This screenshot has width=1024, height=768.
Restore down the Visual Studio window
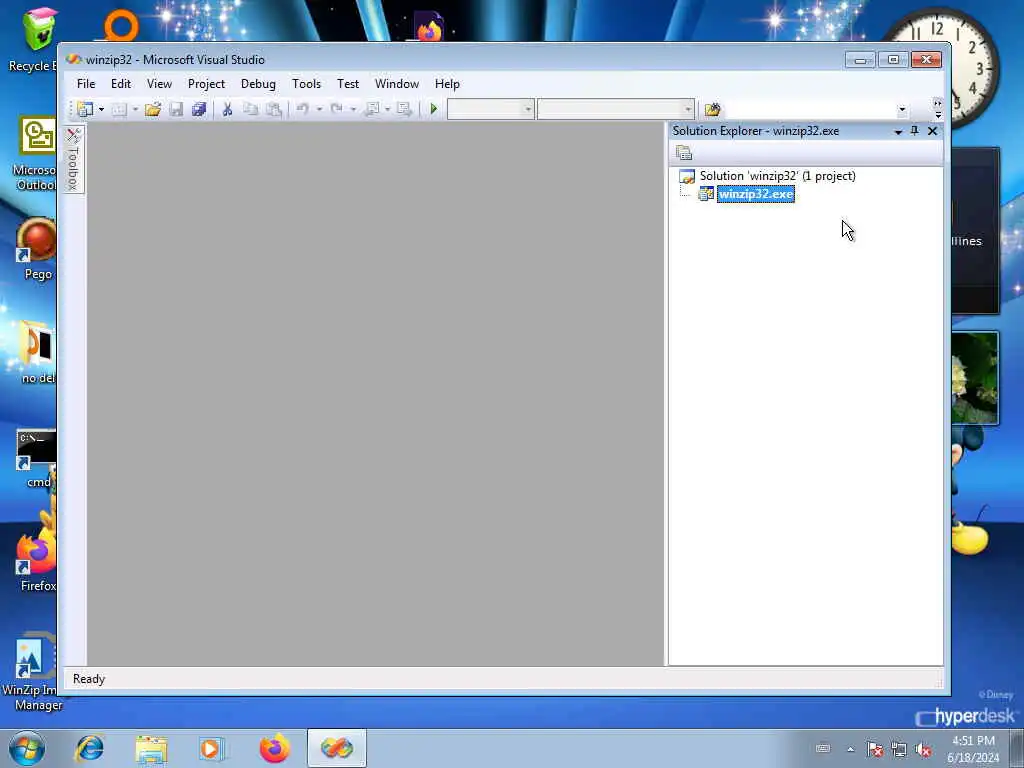pos(893,60)
